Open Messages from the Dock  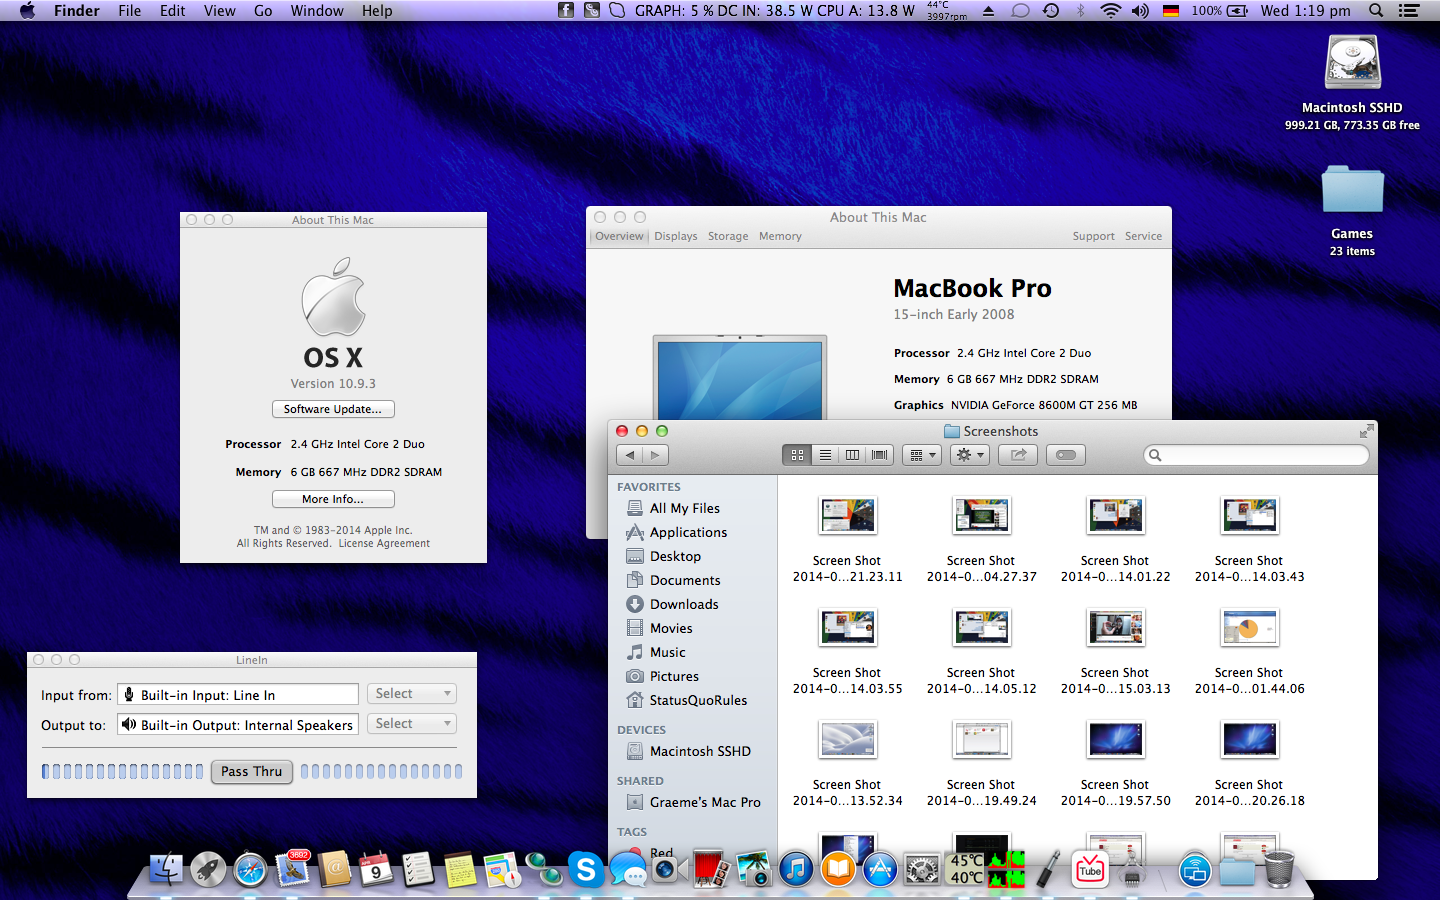pos(628,869)
